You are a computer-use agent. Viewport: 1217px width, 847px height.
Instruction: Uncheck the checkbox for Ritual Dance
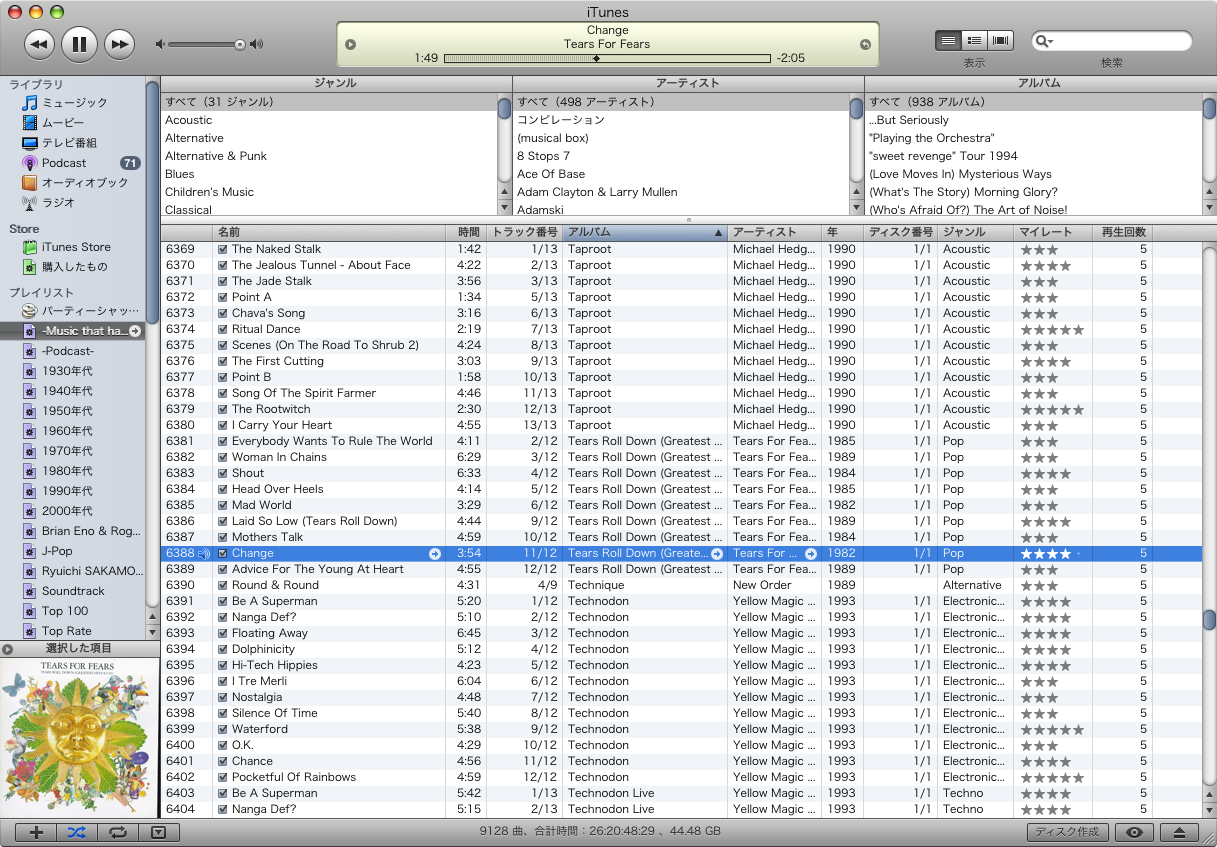223,329
